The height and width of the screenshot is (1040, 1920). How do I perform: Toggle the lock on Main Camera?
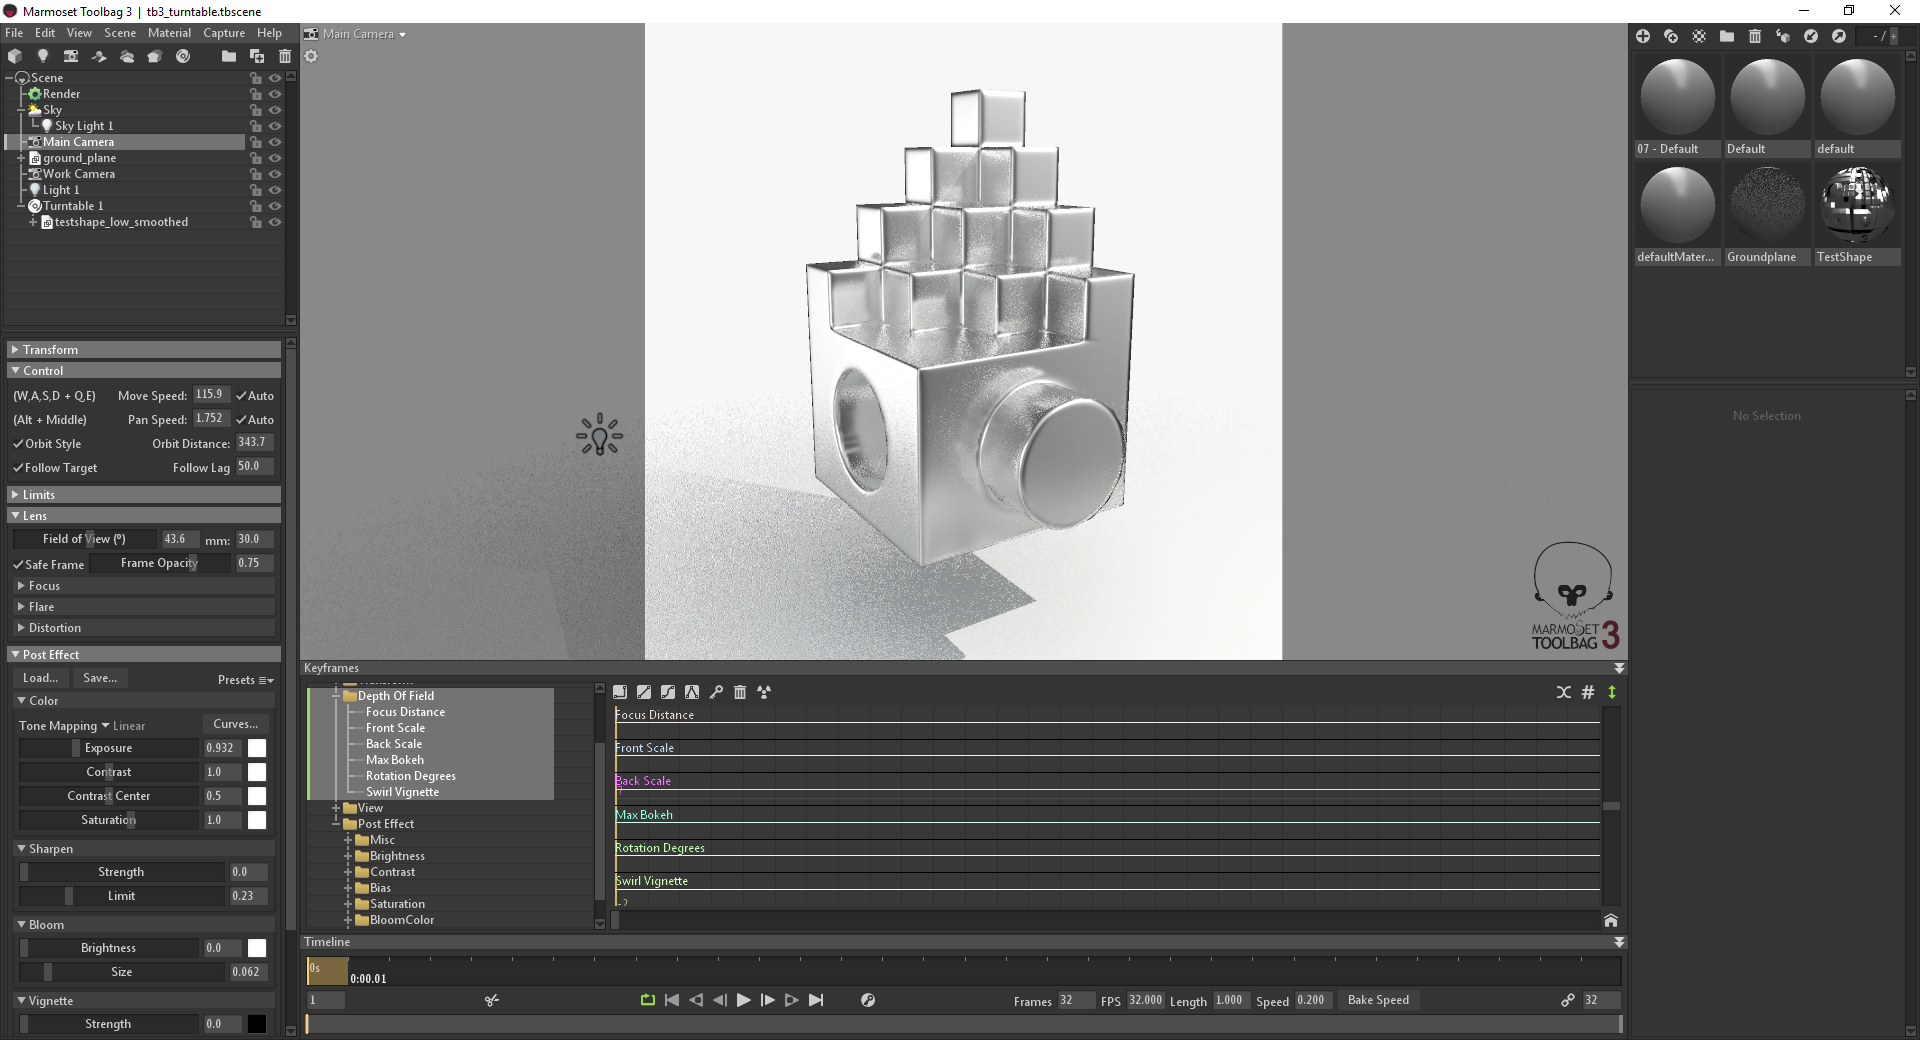(256, 142)
